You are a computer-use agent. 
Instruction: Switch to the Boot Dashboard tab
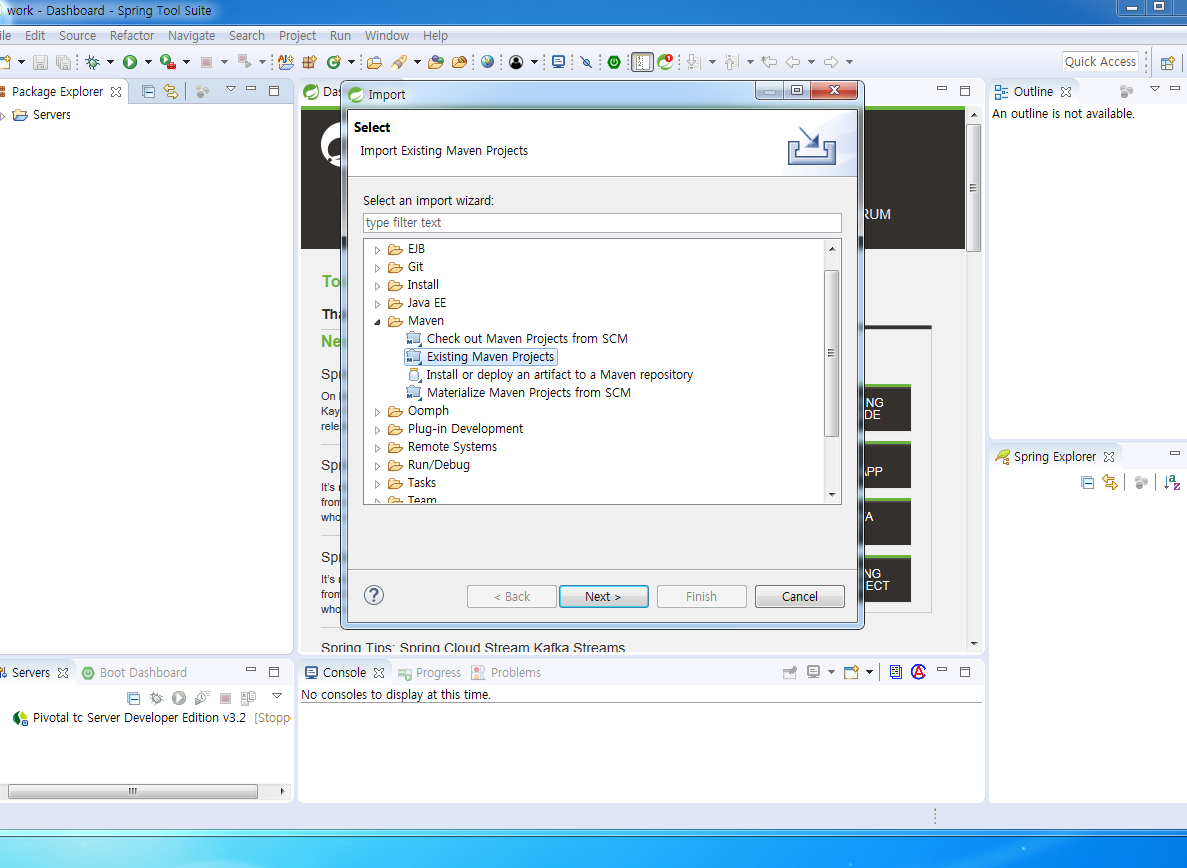pos(135,673)
